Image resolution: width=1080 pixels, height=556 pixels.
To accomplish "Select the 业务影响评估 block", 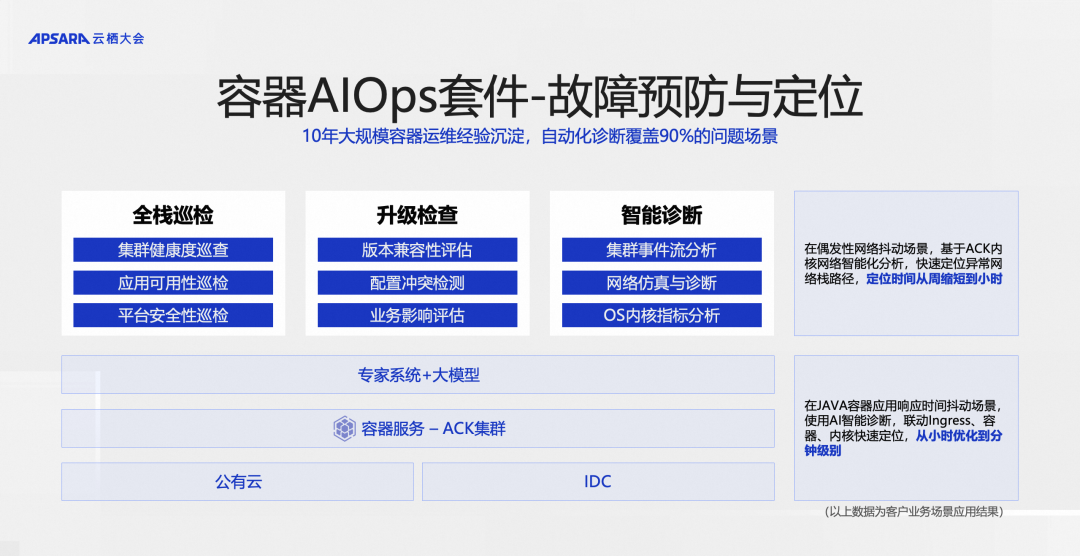I will click(x=417, y=316).
